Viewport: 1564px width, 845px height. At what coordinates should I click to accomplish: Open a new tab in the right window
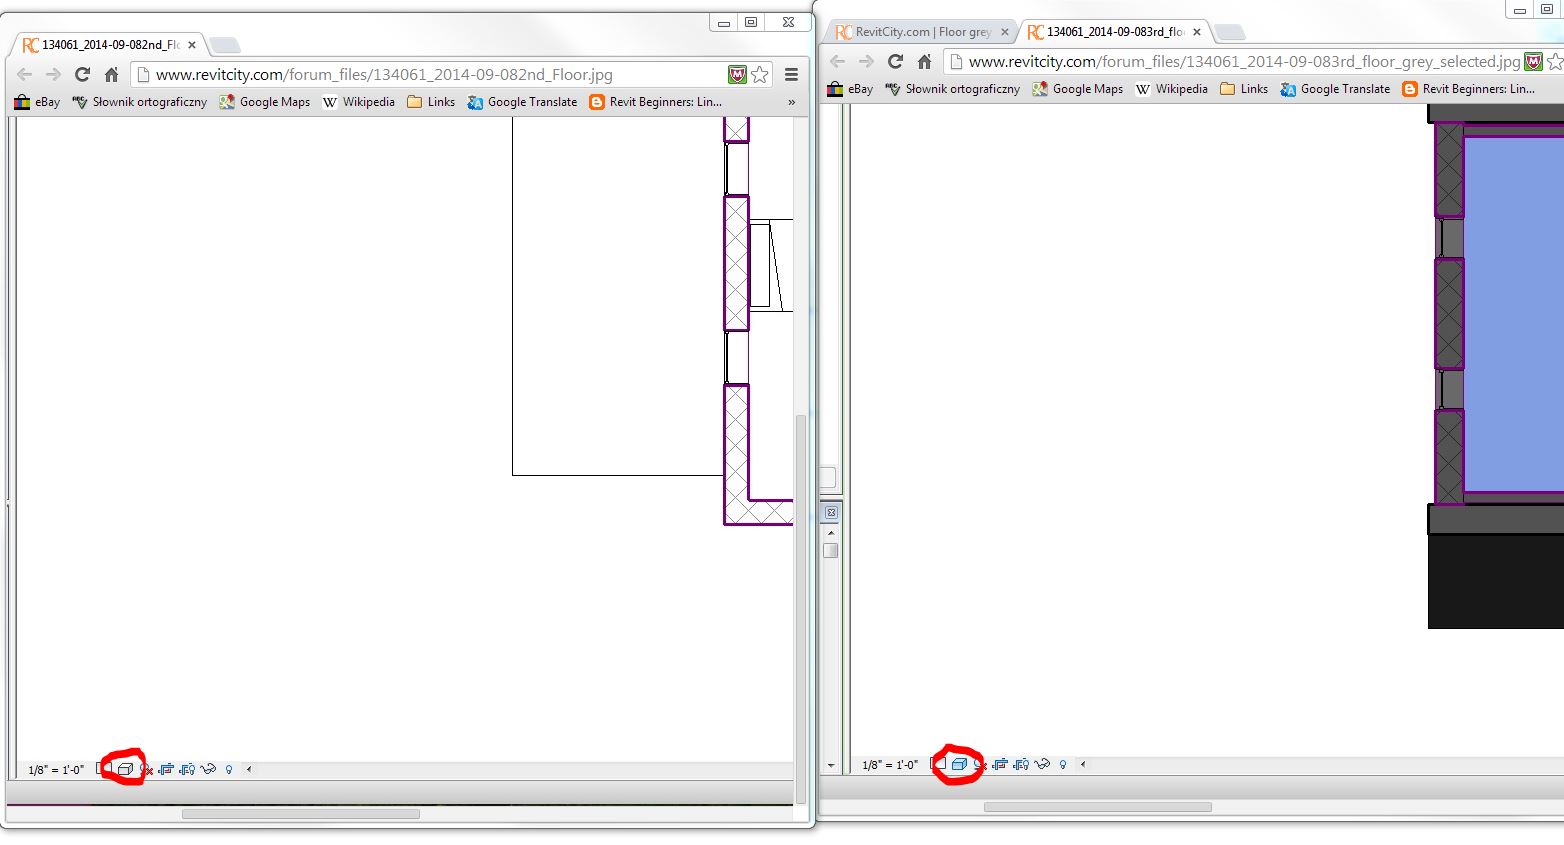[x=1229, y=32]
